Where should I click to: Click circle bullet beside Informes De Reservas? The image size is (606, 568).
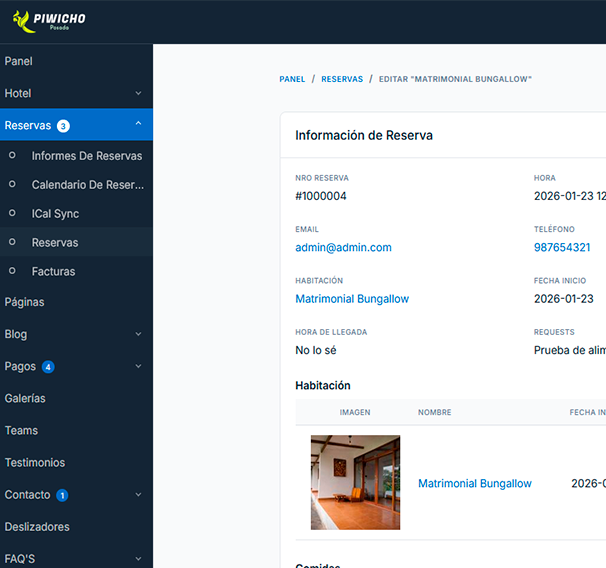pyautogui.click(x=12, y=155)
